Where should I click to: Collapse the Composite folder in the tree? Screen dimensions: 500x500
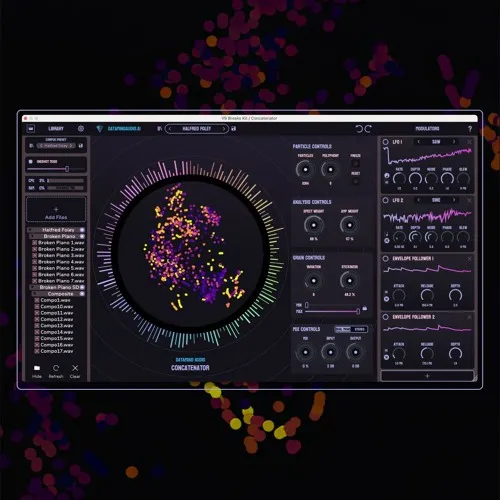coord(34,294)
